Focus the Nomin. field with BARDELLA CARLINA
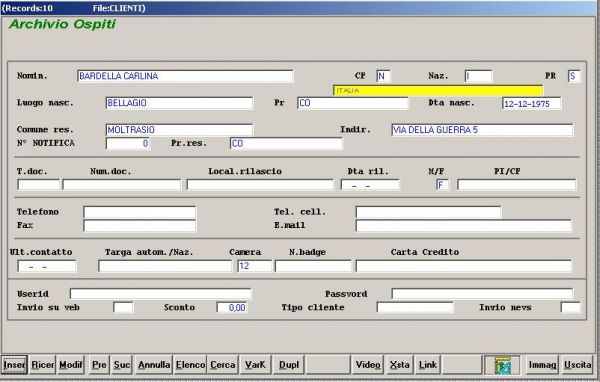 click(185, 76)
